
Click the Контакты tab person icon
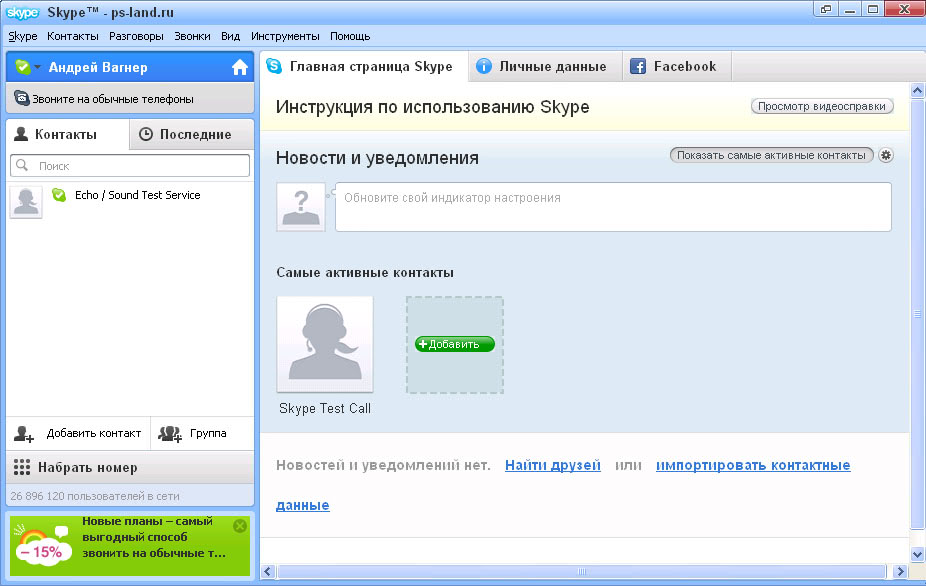[x=21, y=134]
